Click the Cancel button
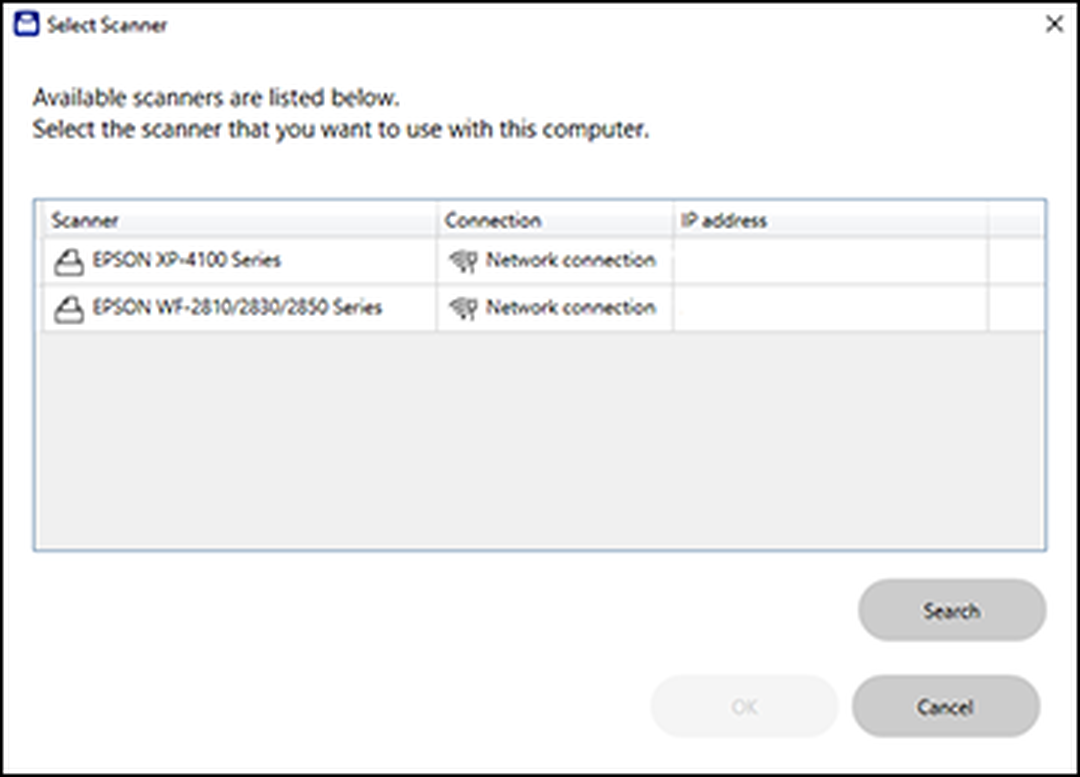Screen dimensions: 1080x777 point(946,707)
